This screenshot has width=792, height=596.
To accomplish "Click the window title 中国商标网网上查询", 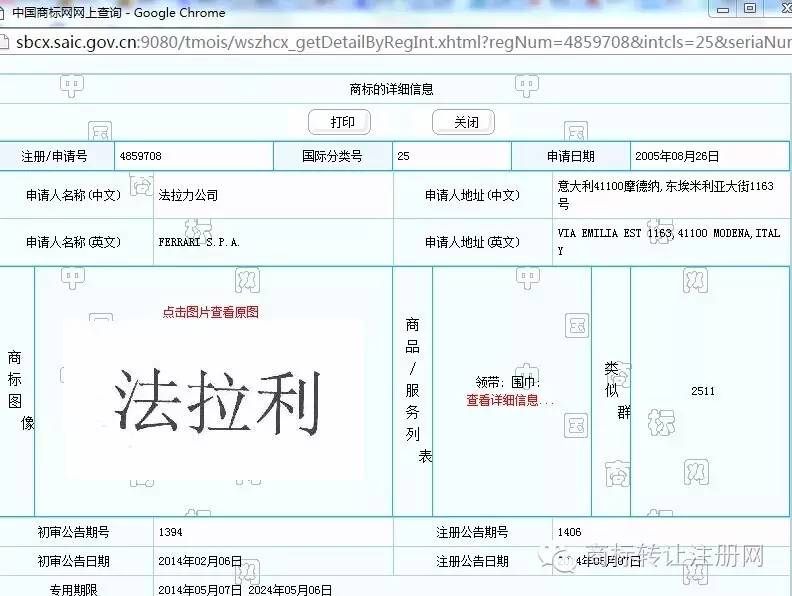I will pyautogui.click(x=67, y=12).
